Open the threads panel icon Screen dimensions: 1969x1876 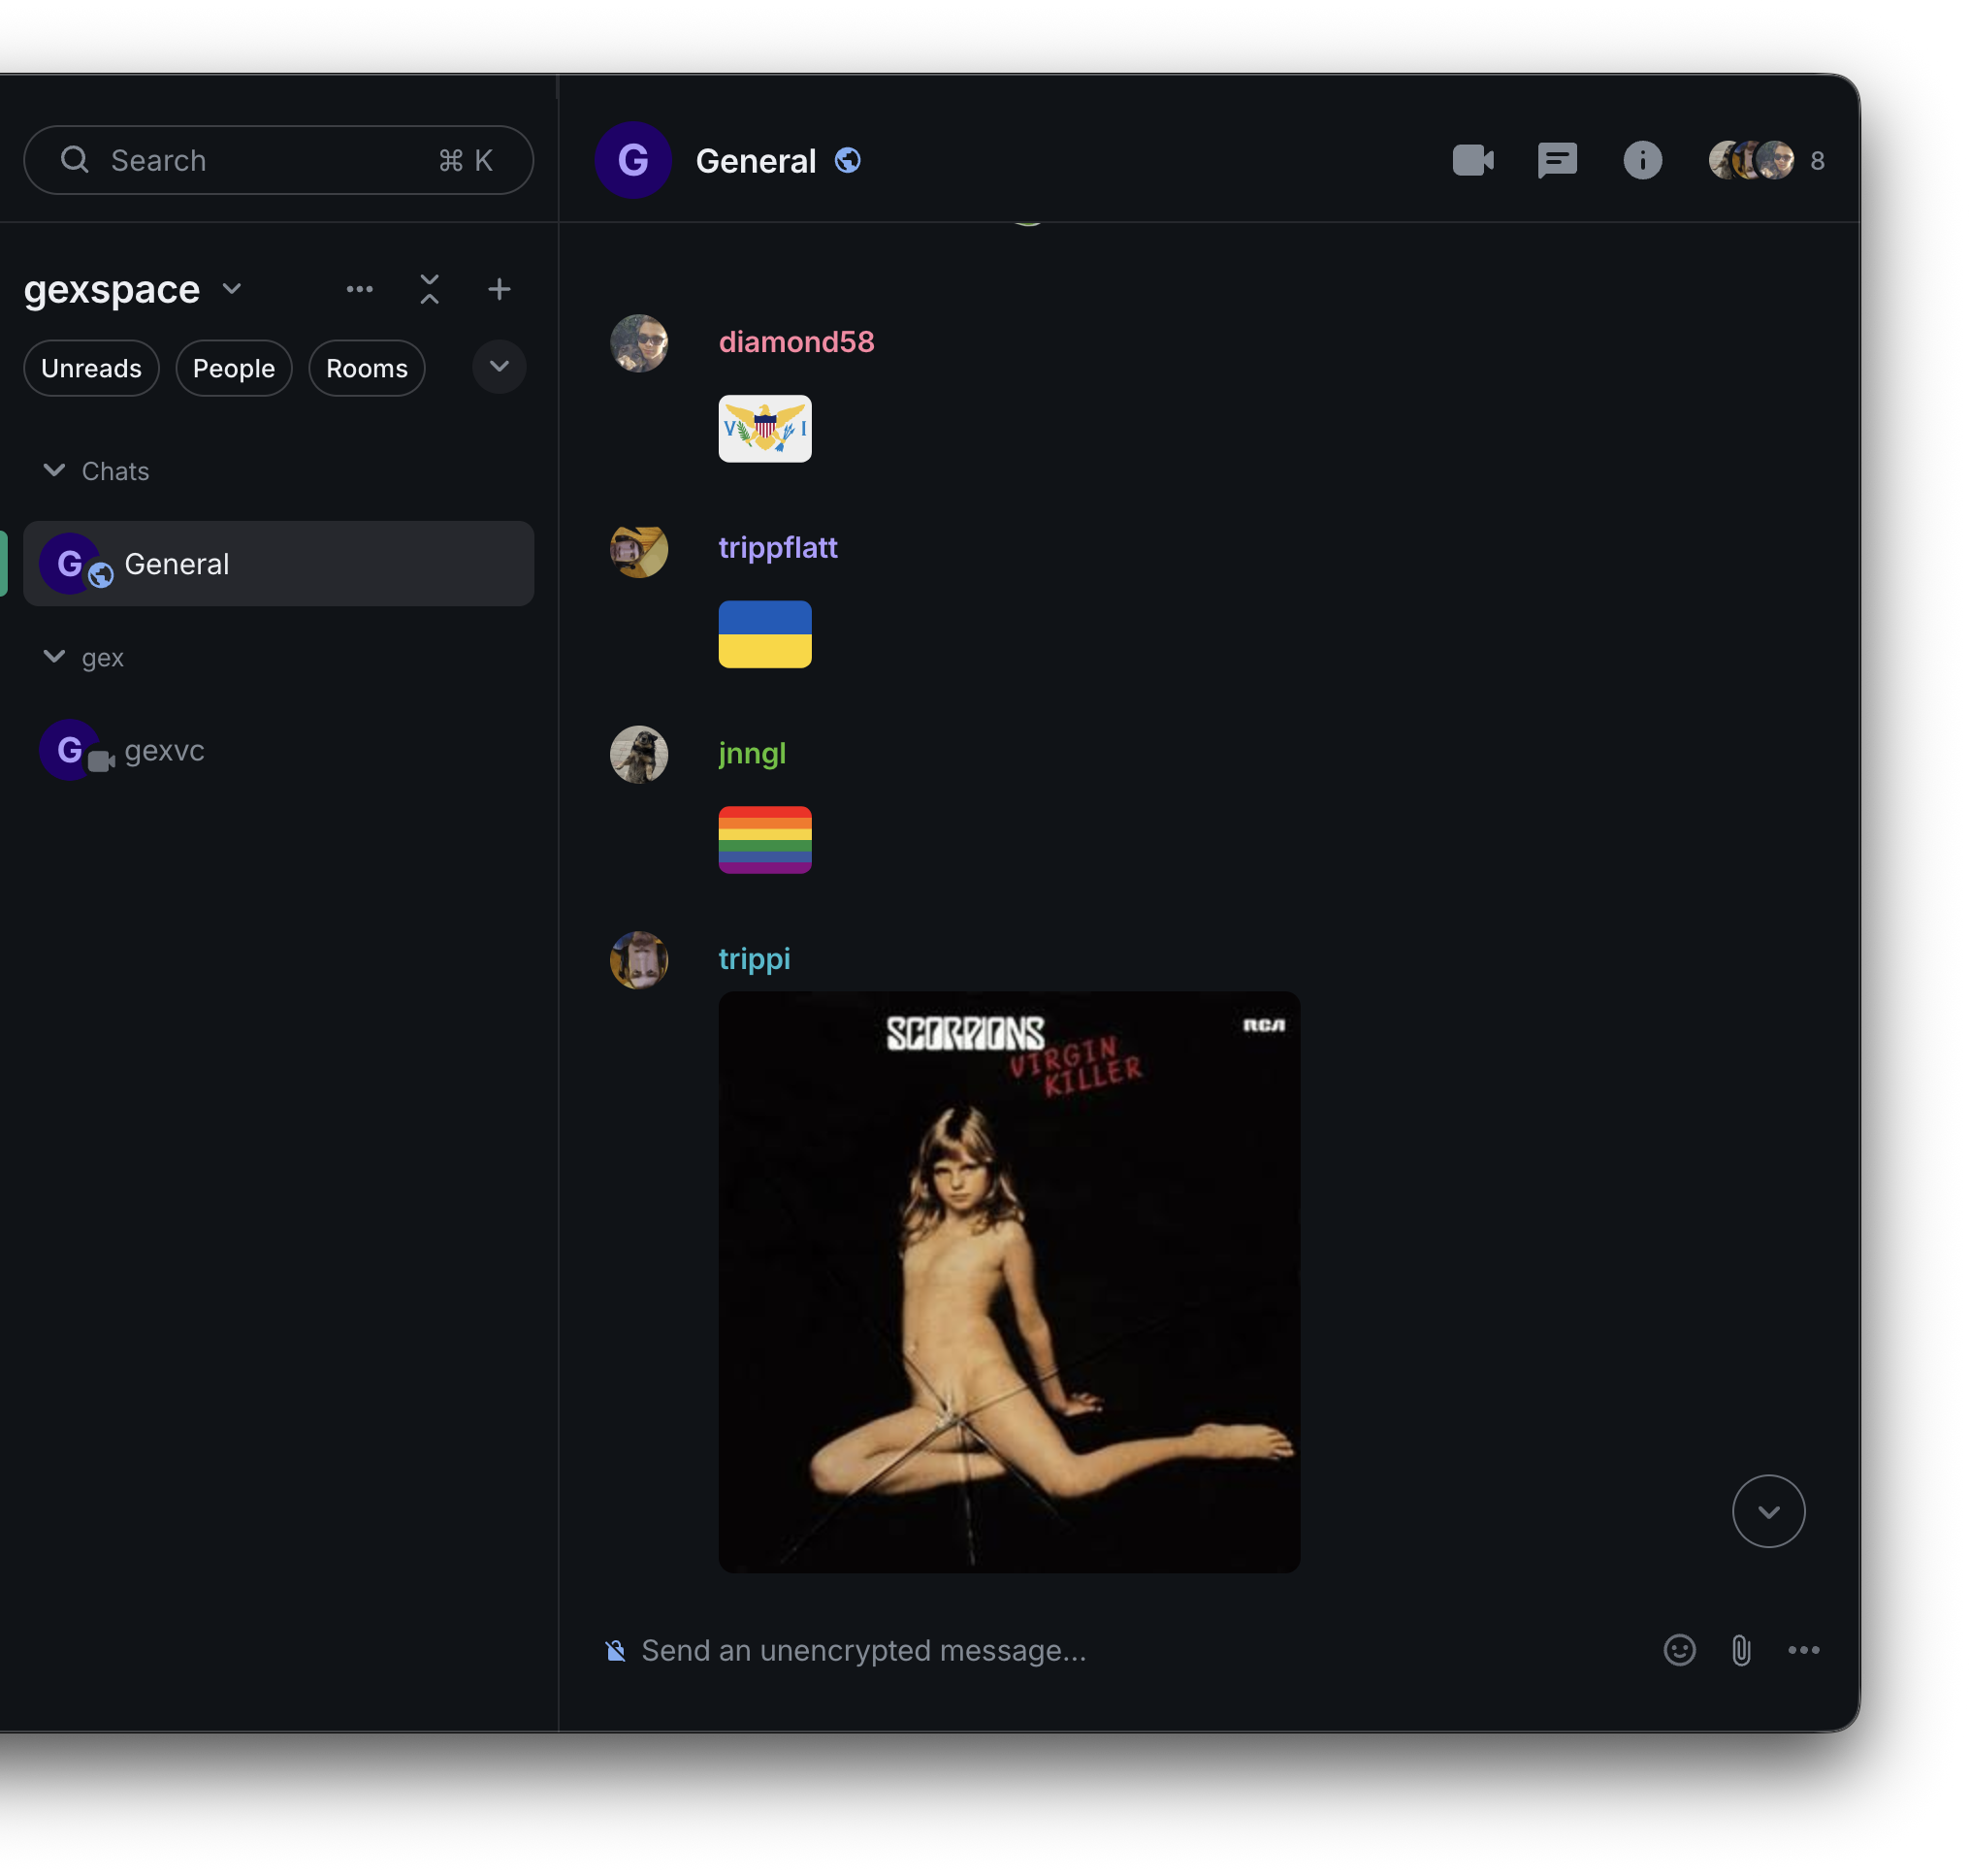pyautogui.click(x=1556, y=160)
